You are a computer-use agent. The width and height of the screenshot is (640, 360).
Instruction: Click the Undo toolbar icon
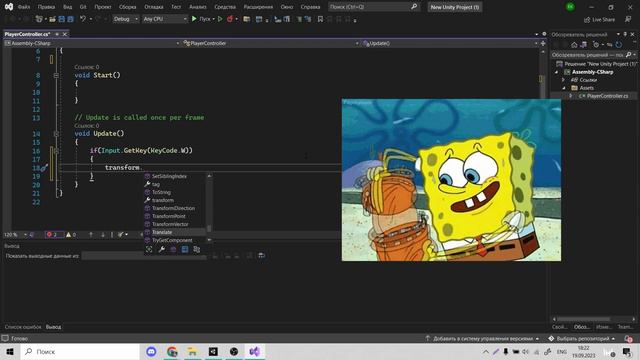click(x=83, y=19)
